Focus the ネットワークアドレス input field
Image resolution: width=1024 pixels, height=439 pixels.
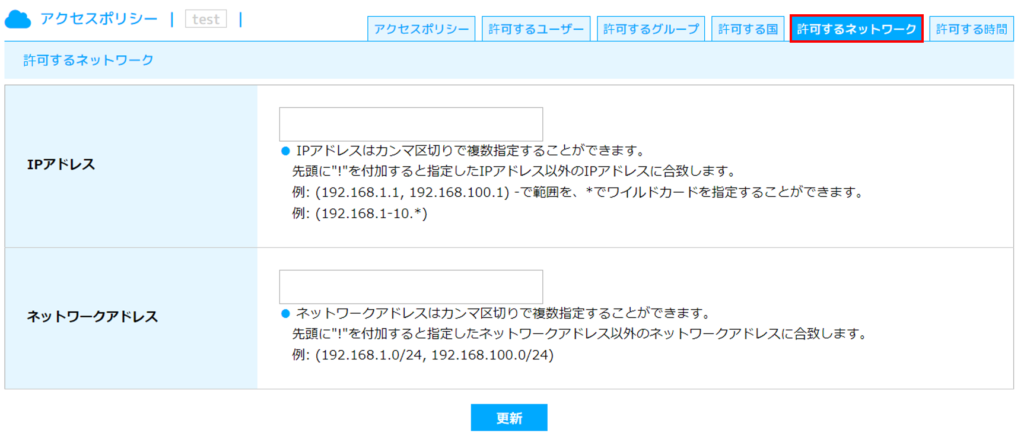[x=411, y=287]
